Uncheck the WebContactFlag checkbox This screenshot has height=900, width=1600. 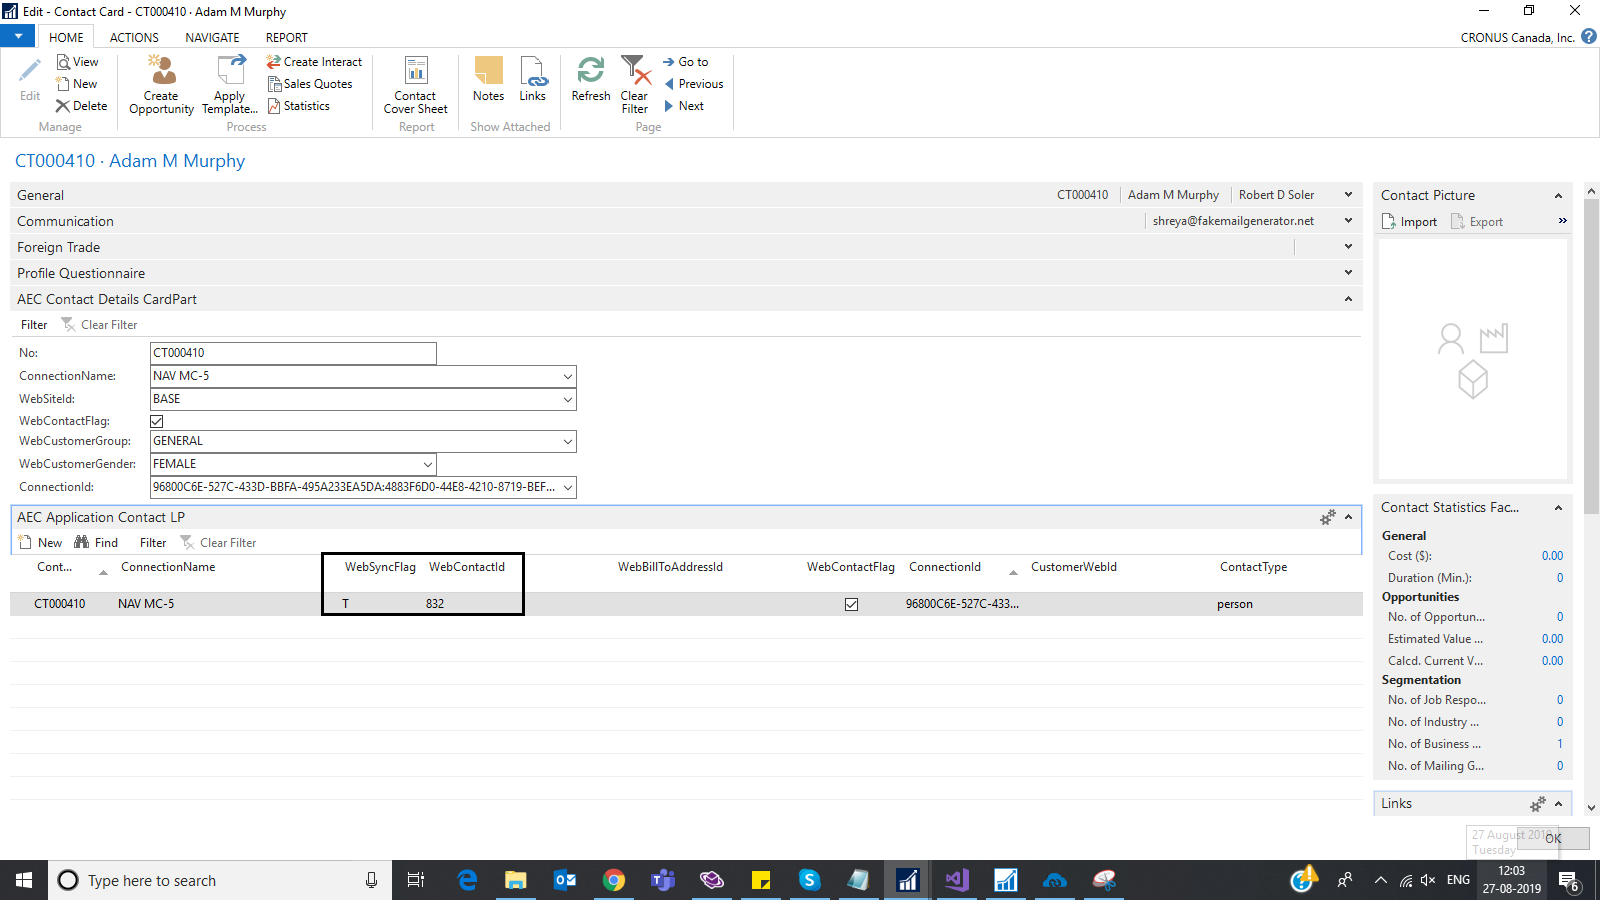click(x=156, y=420)
